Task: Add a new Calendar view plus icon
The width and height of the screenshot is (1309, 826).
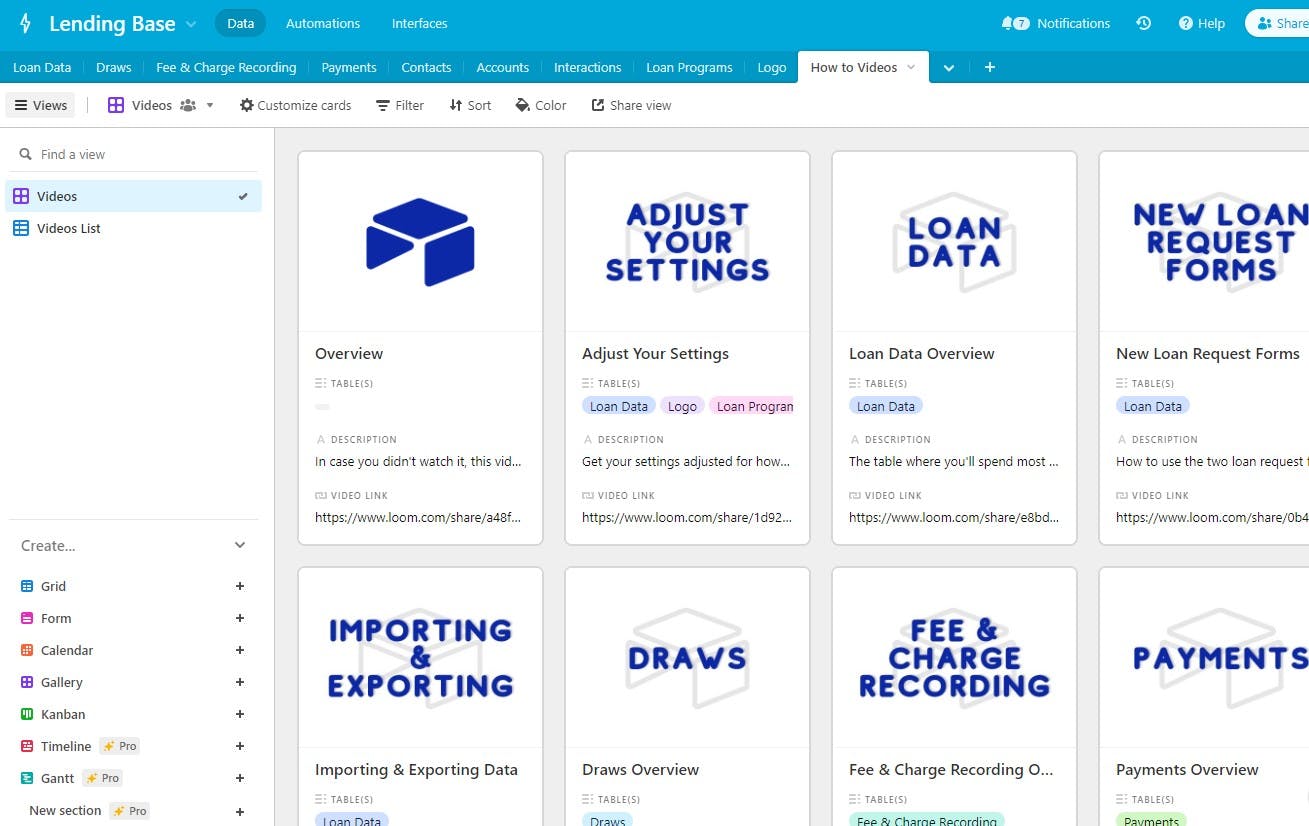Action: click(240, 650)
